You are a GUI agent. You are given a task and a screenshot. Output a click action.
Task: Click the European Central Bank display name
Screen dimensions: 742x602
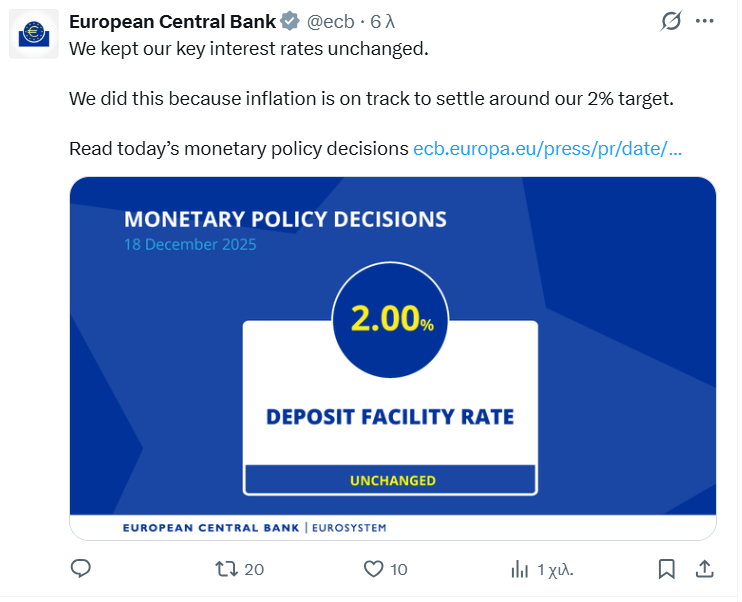[x=172, y=21]
